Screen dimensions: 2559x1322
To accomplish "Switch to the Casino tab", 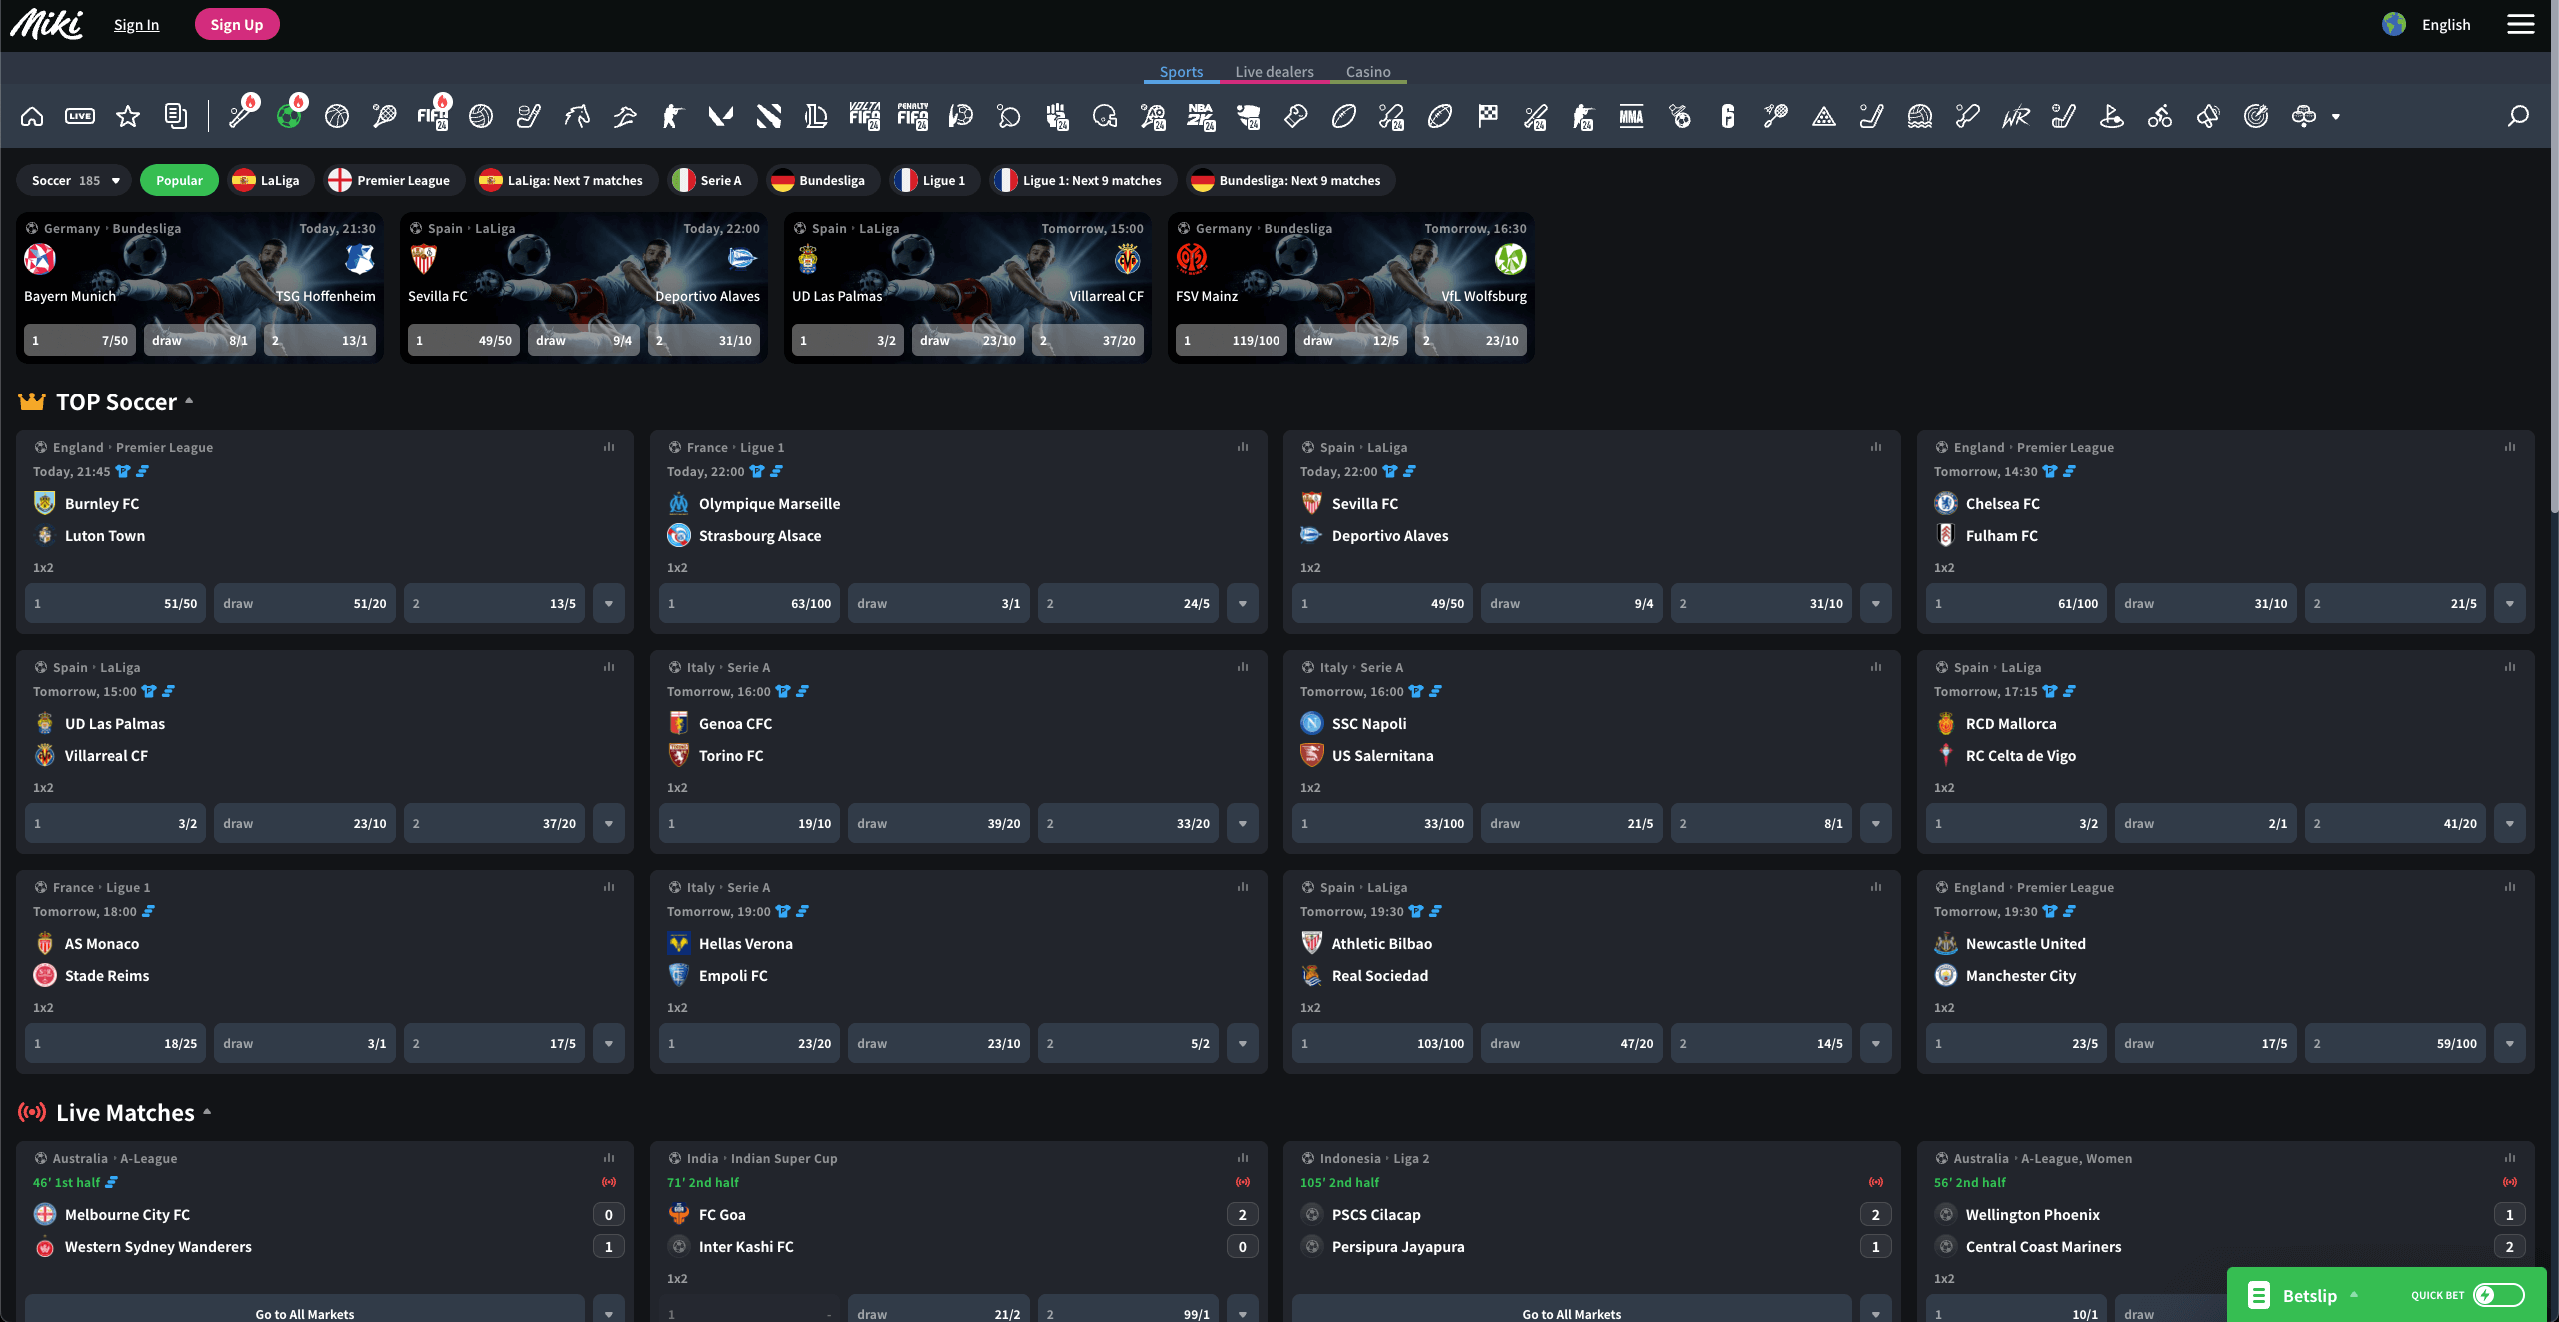I will 1368,72.
